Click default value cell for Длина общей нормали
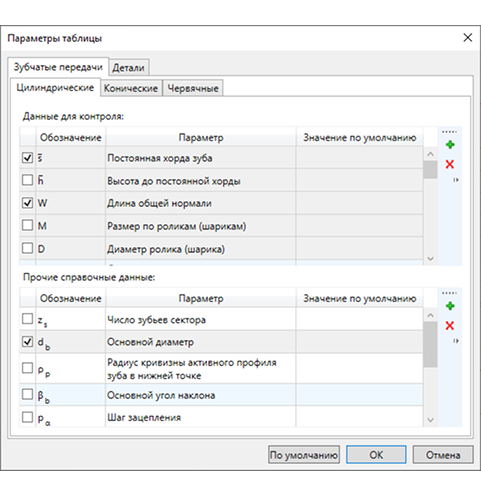This screenshot has width=481, height=496. 359,203
